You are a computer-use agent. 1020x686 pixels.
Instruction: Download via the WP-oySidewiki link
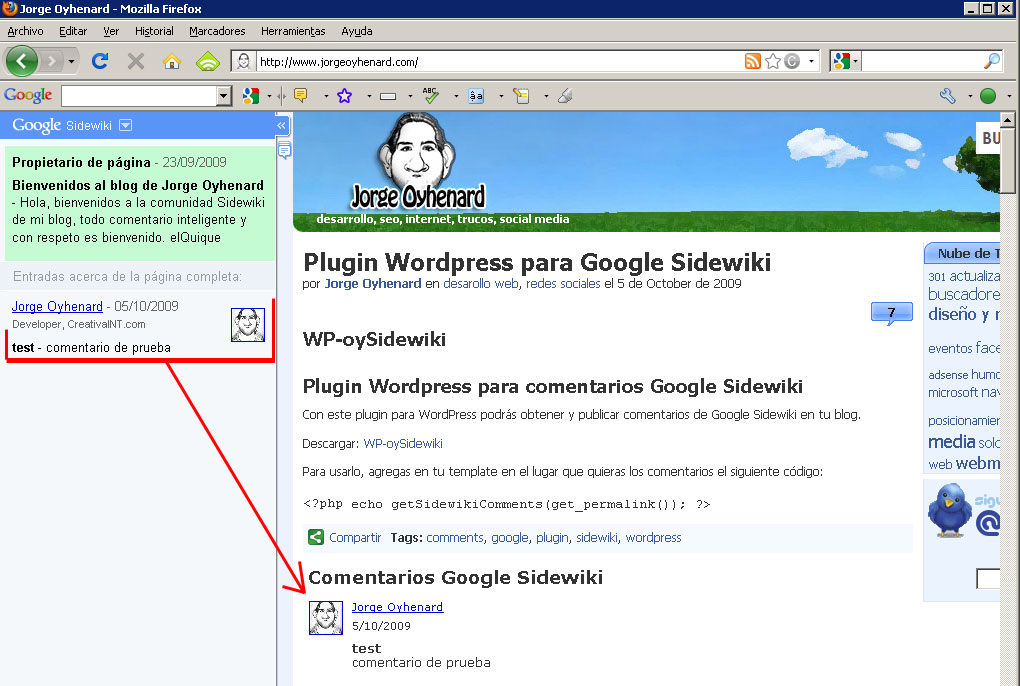click(x=403, y=443)
